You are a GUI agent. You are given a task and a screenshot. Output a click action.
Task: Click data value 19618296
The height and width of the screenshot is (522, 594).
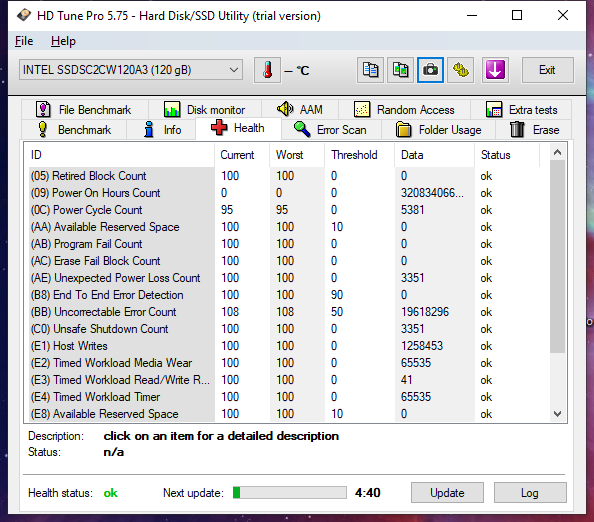(425, 312)
